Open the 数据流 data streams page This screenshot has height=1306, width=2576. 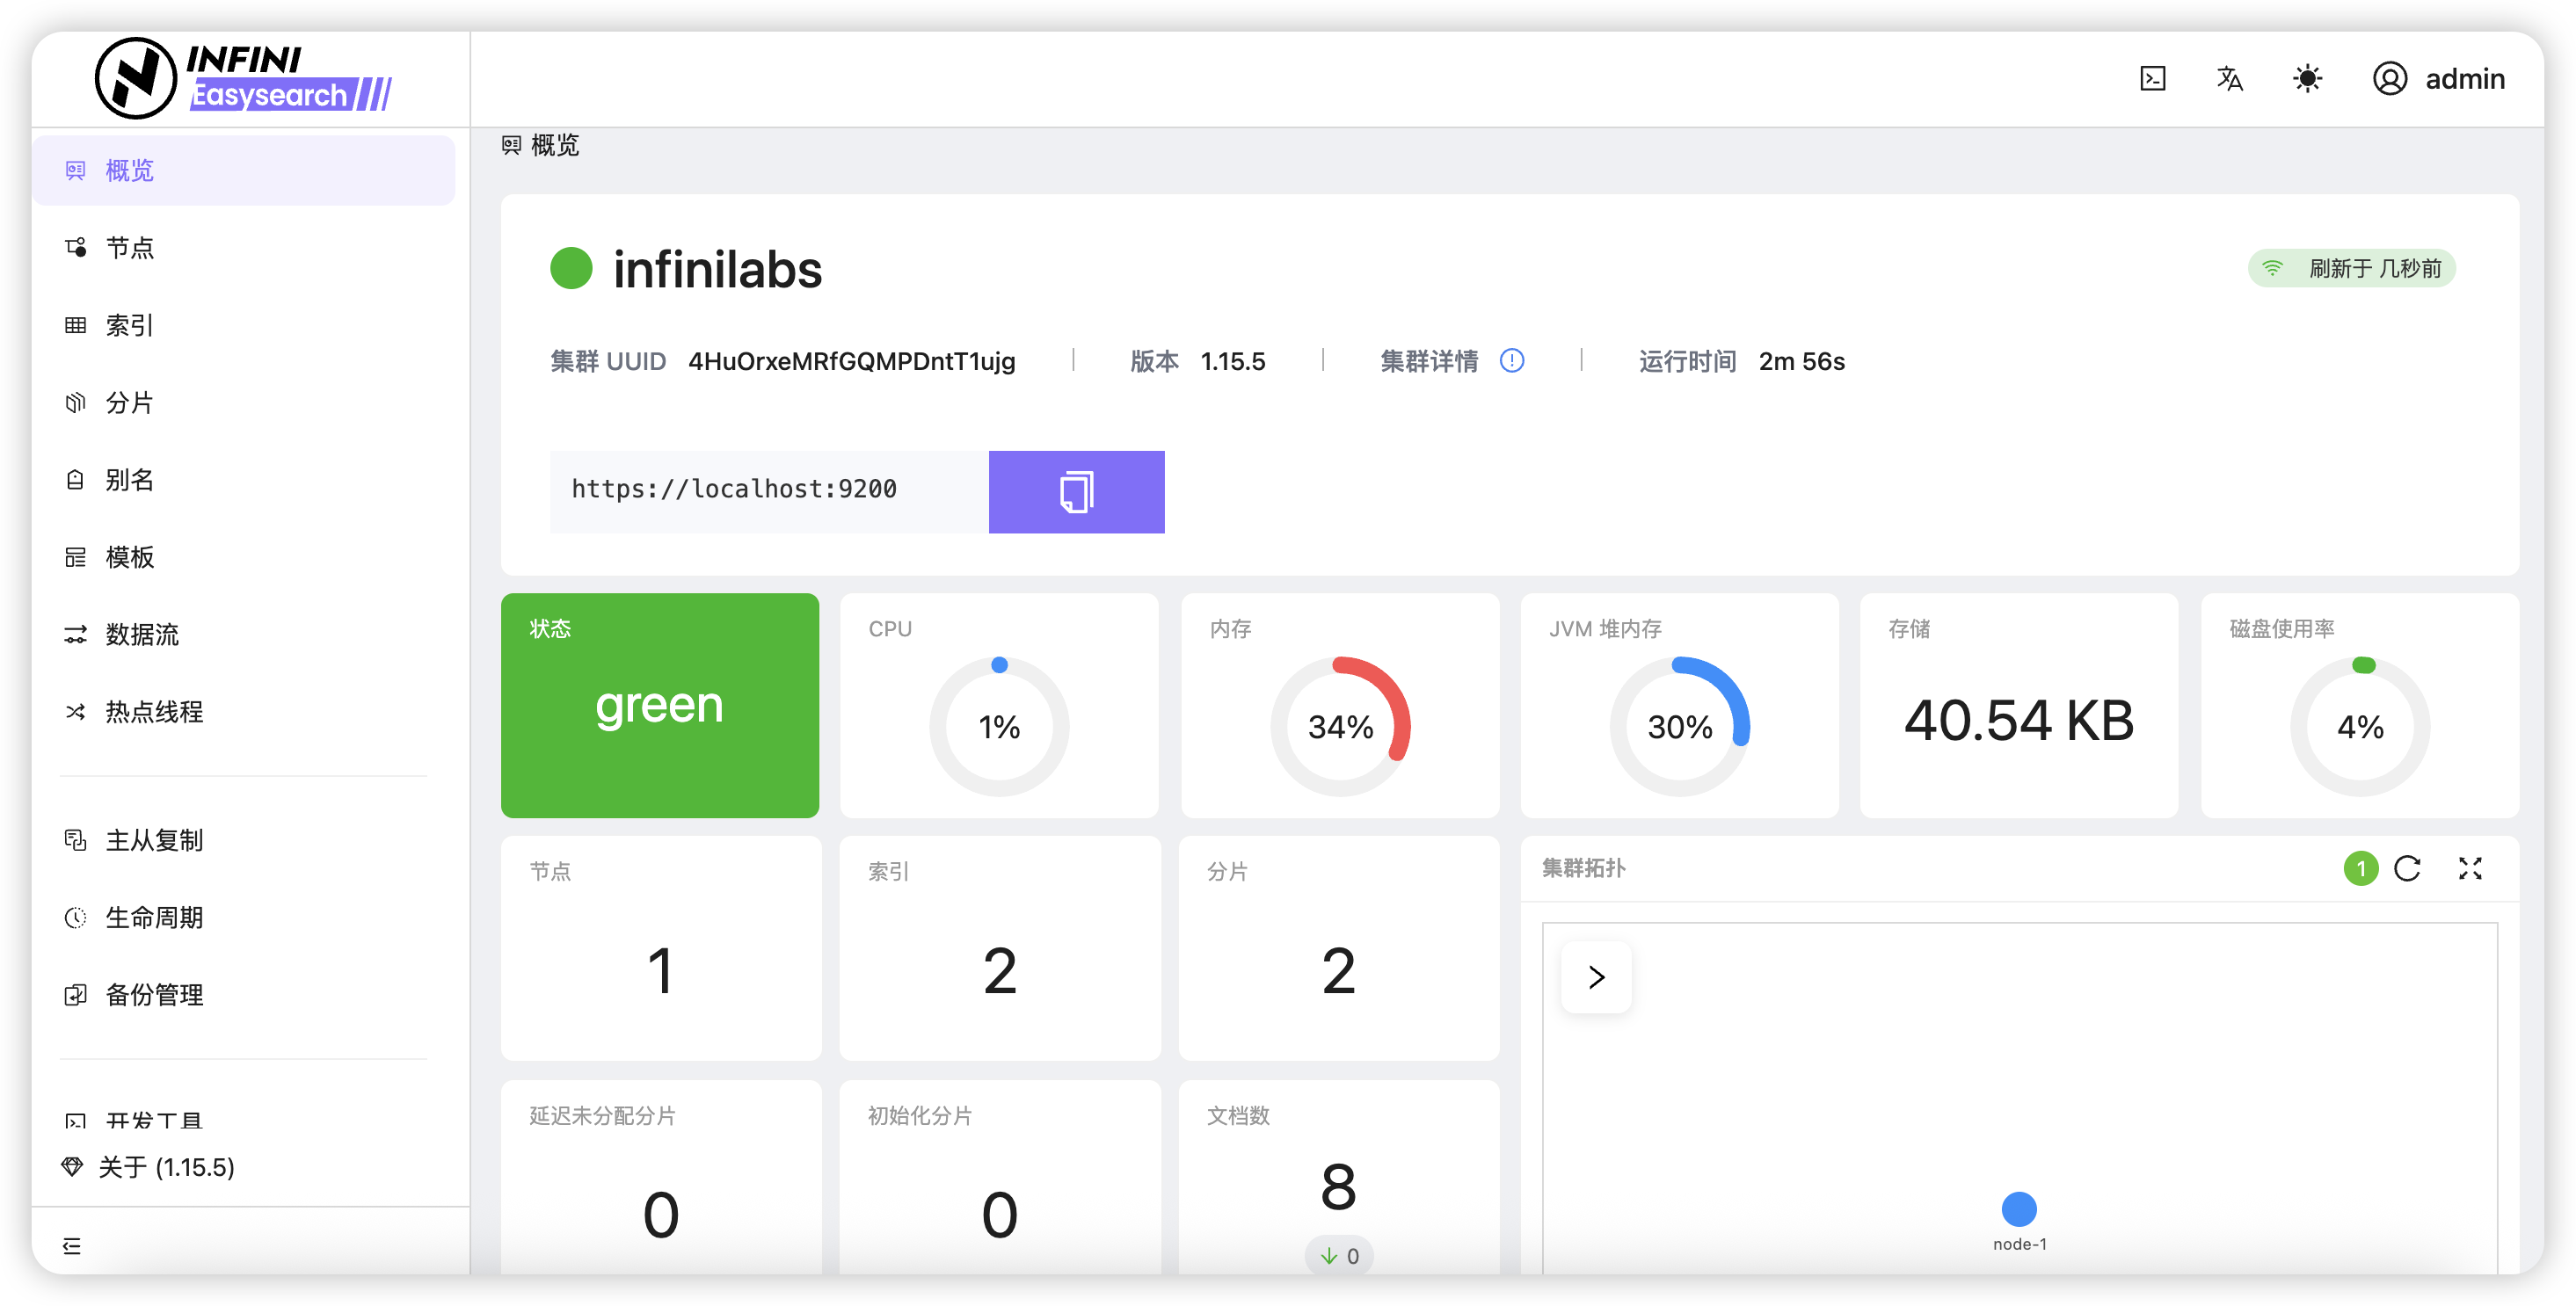[x=243, y=634]
